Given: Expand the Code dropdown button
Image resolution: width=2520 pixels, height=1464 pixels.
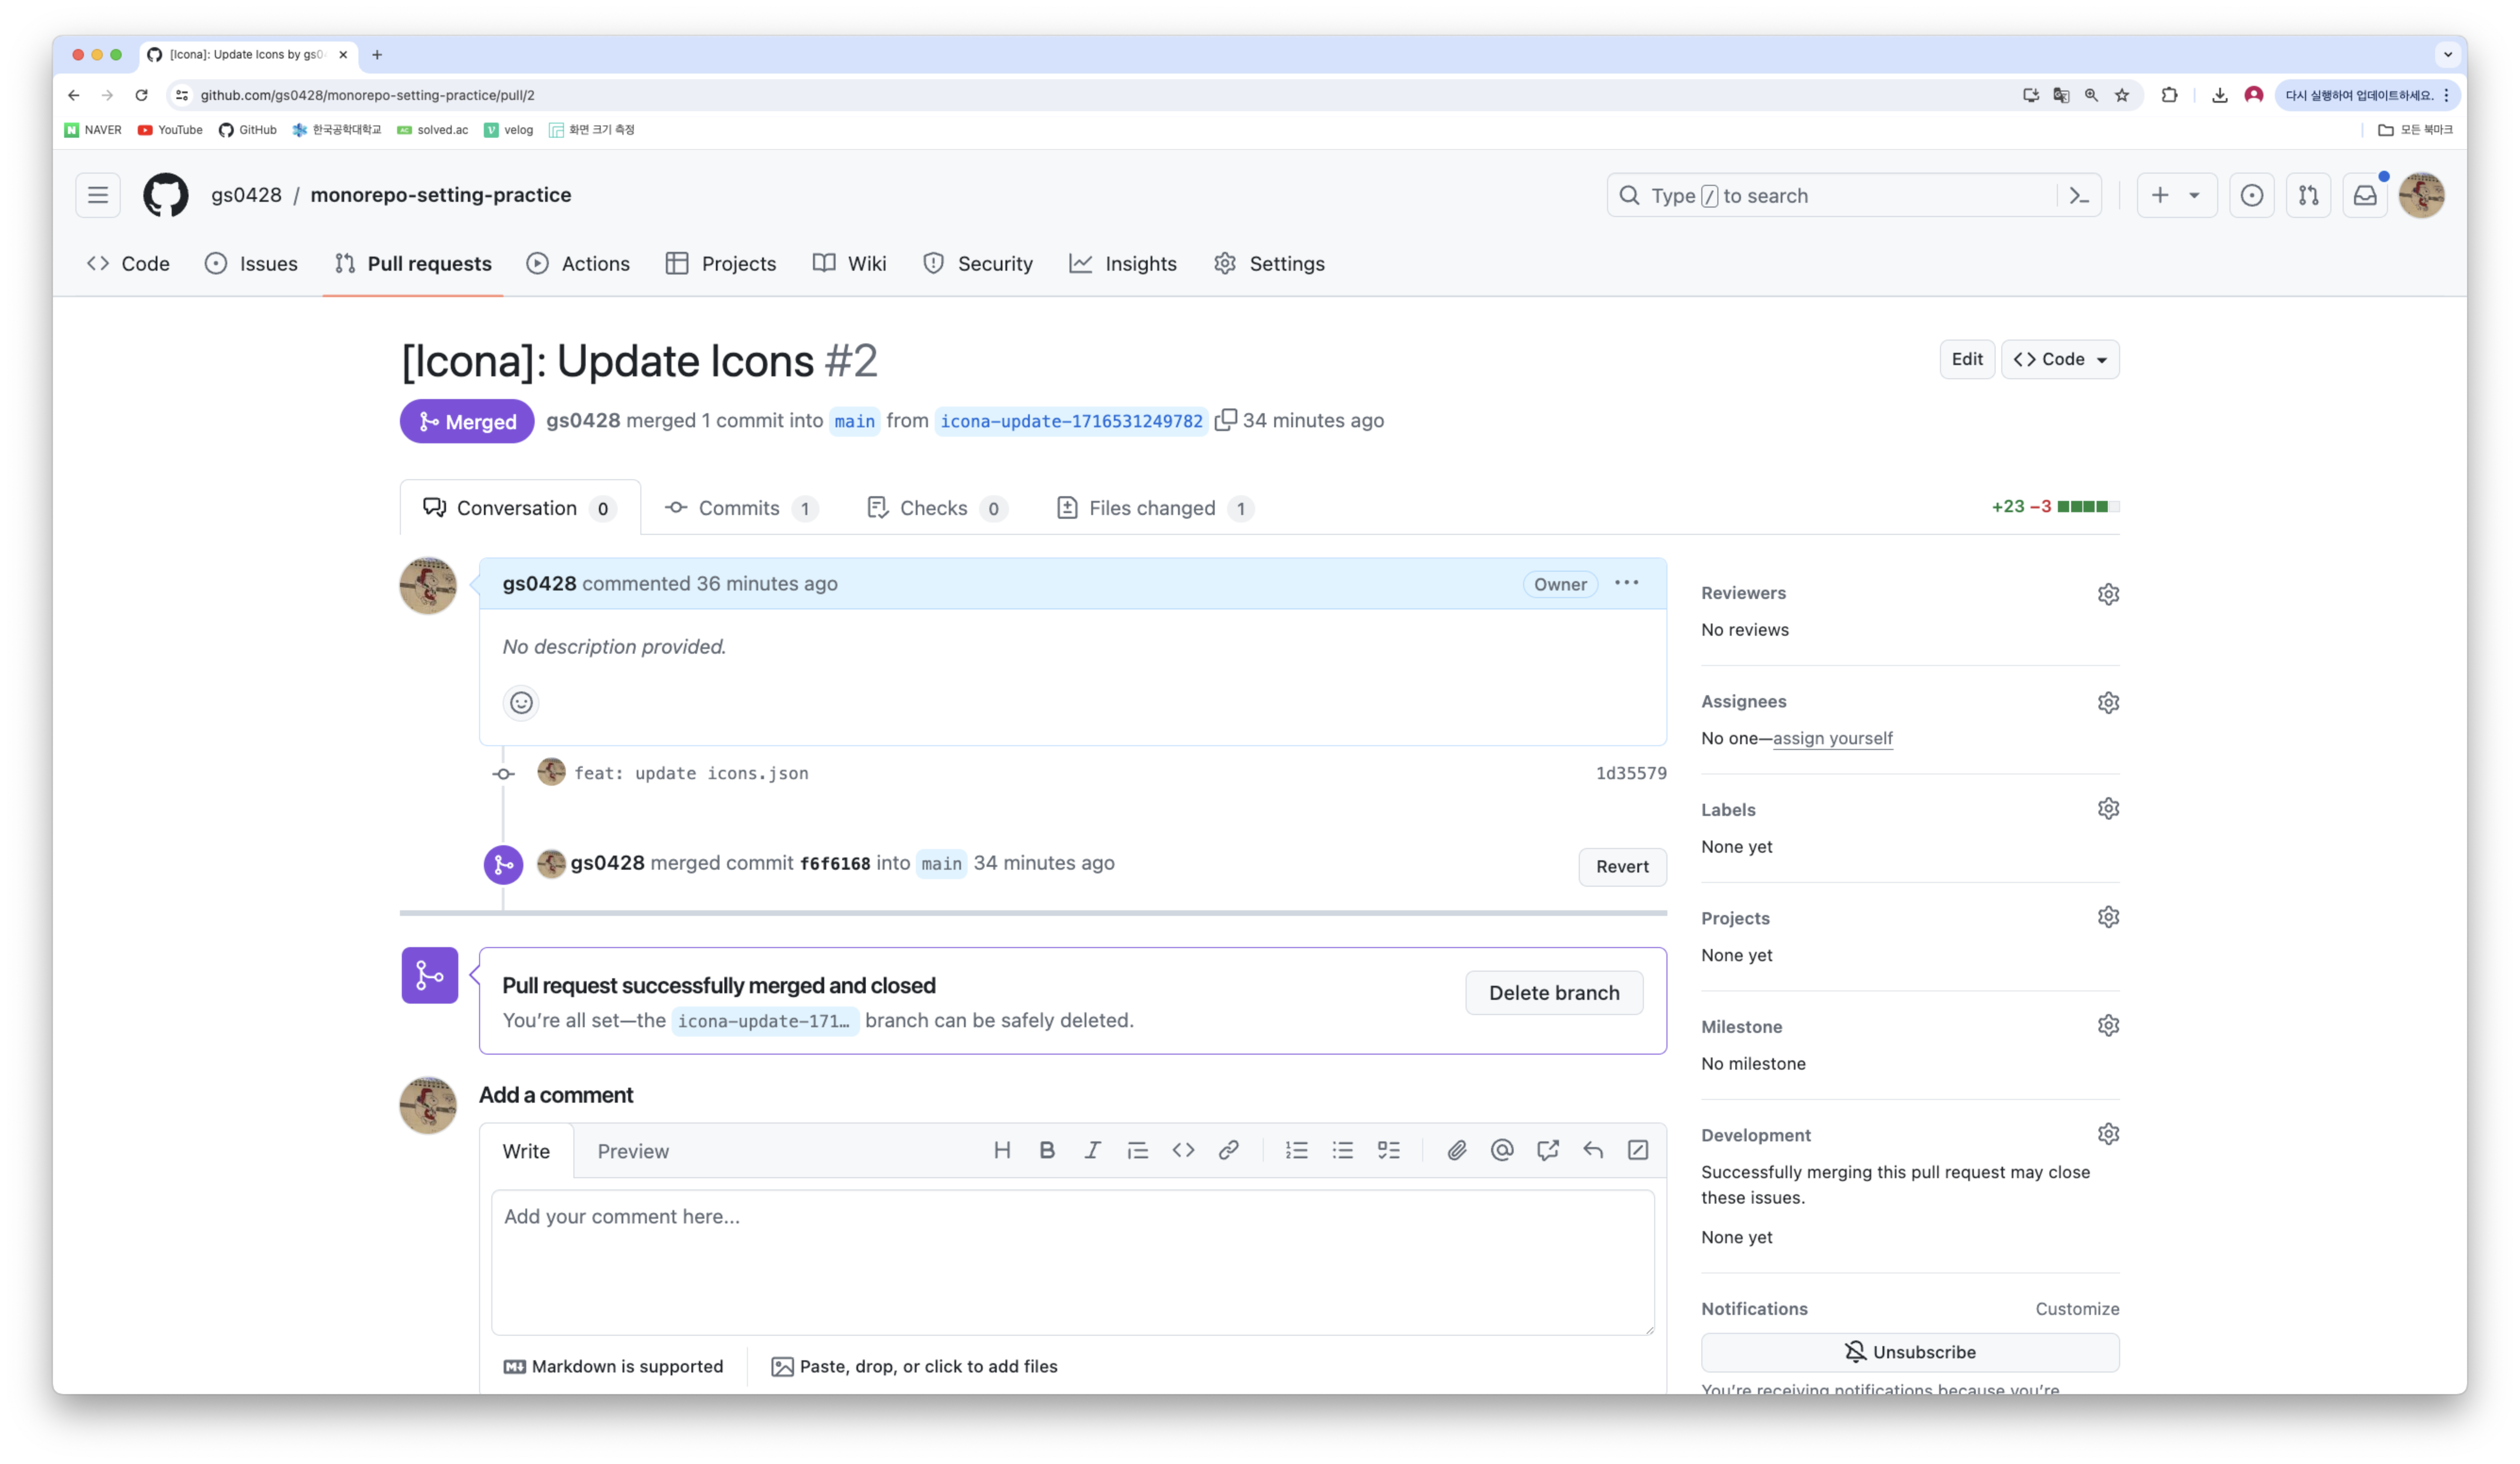Looking at the screenshot, I should [2060, 359].
